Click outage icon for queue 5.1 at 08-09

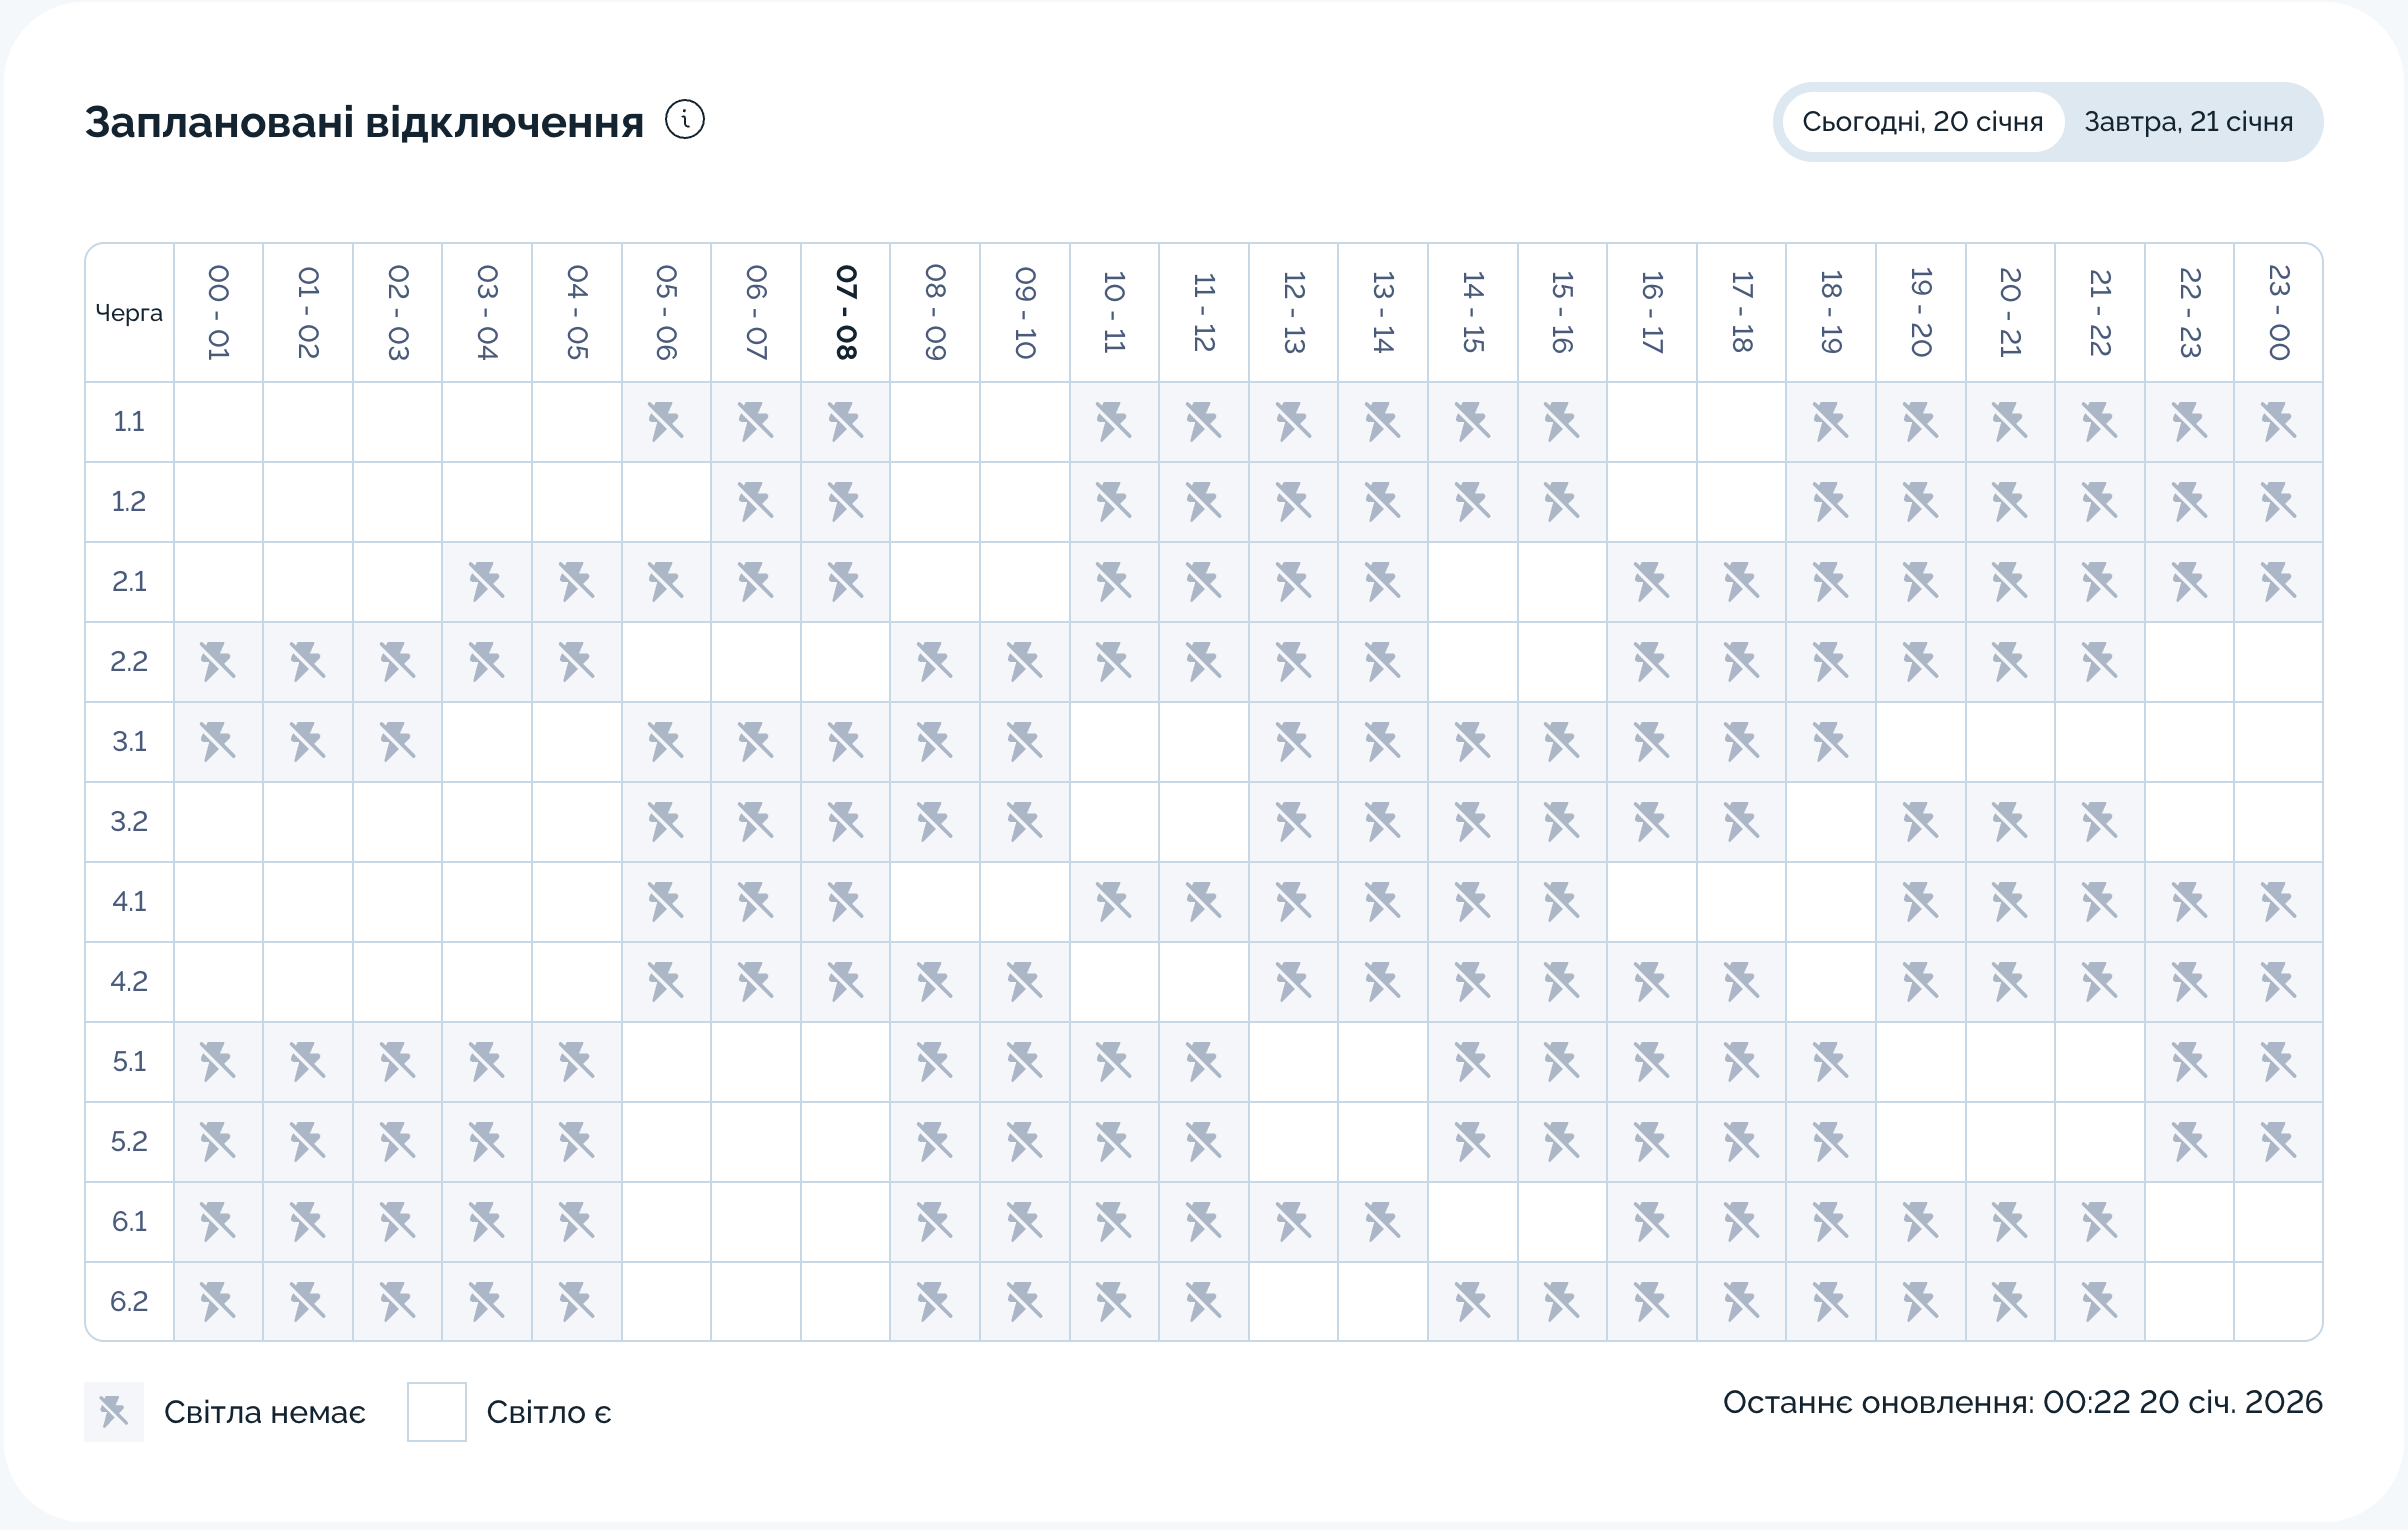(x=934, y=1061)
